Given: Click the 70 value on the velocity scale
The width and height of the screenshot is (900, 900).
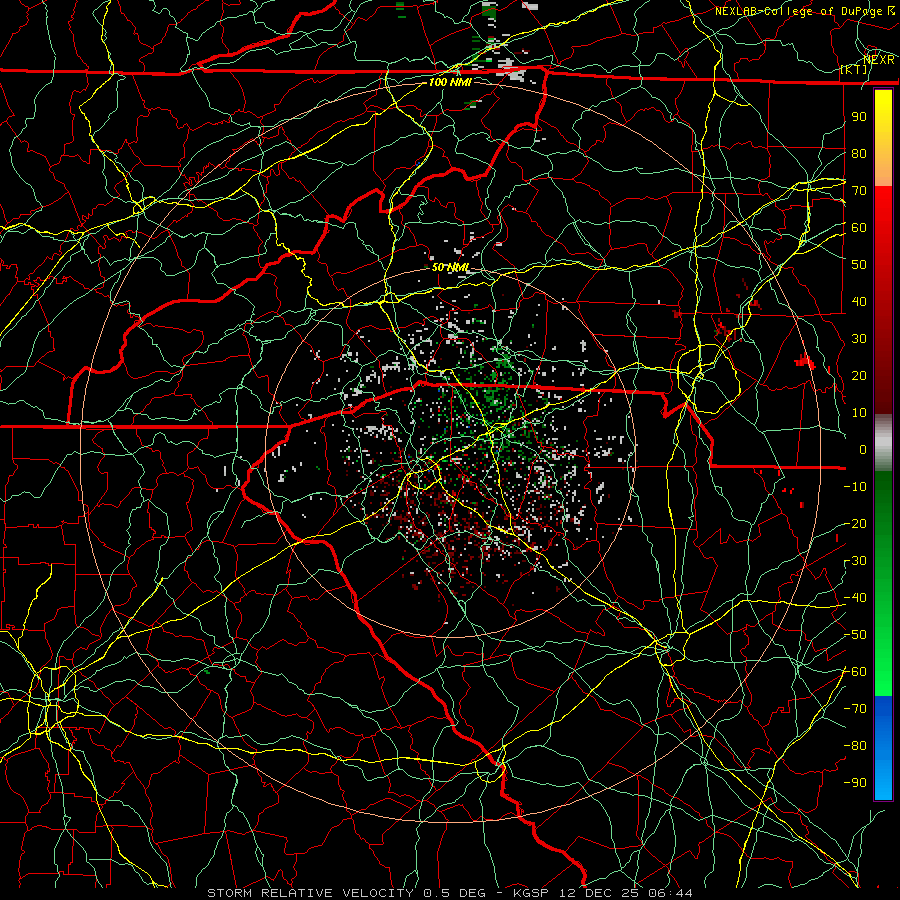Looking at the screenshot, I should pos(859,191).
